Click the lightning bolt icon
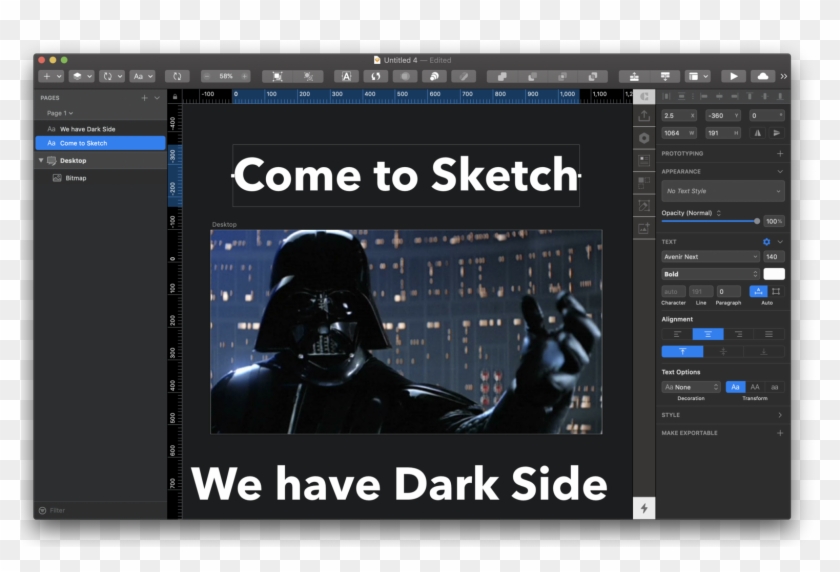 tap(644, 508)
